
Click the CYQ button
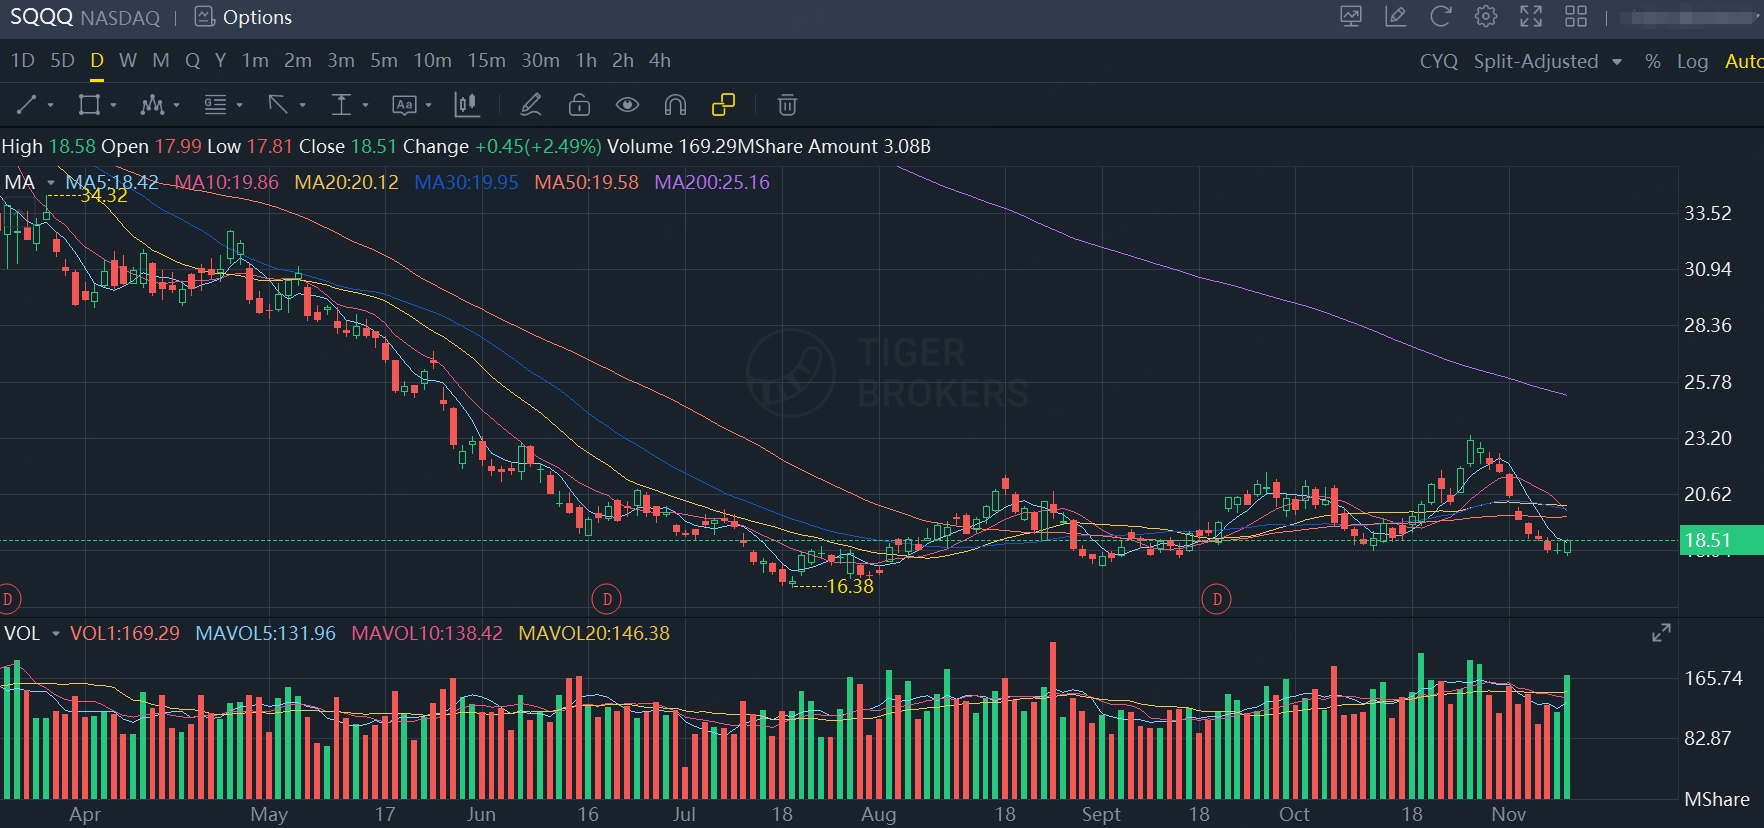coord(1438,62)
